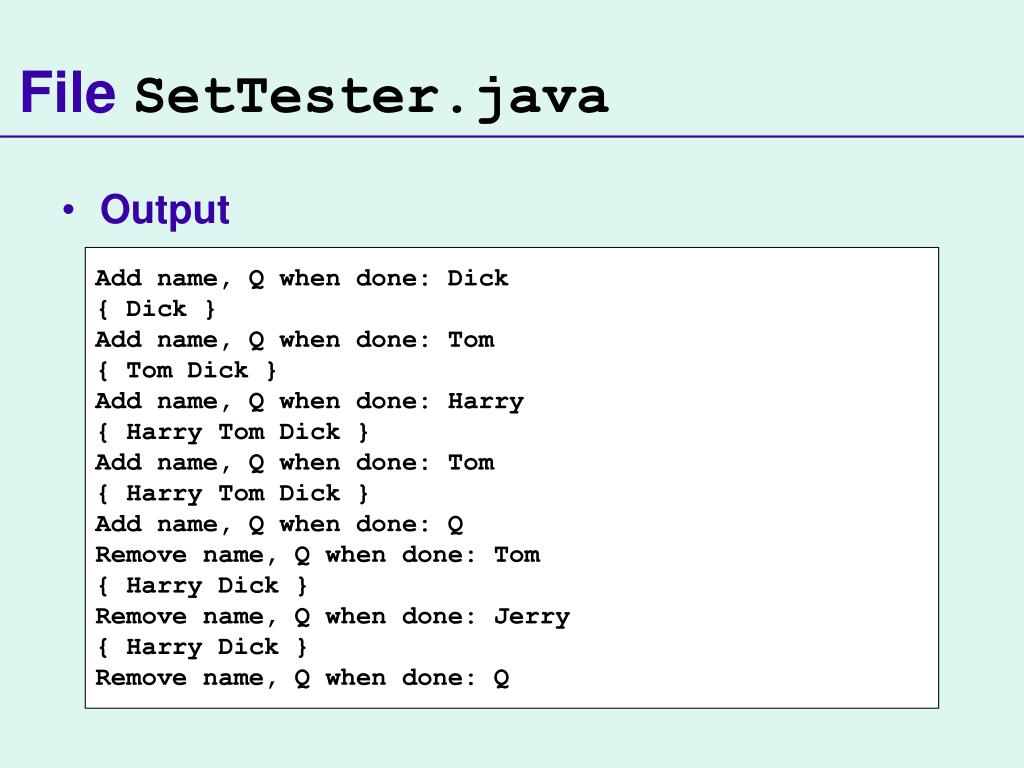Viewport: 1024px width, 768px height.
Task: Select the line 'Add name, Q when done: Q'
Action: [x=279, y=524]
